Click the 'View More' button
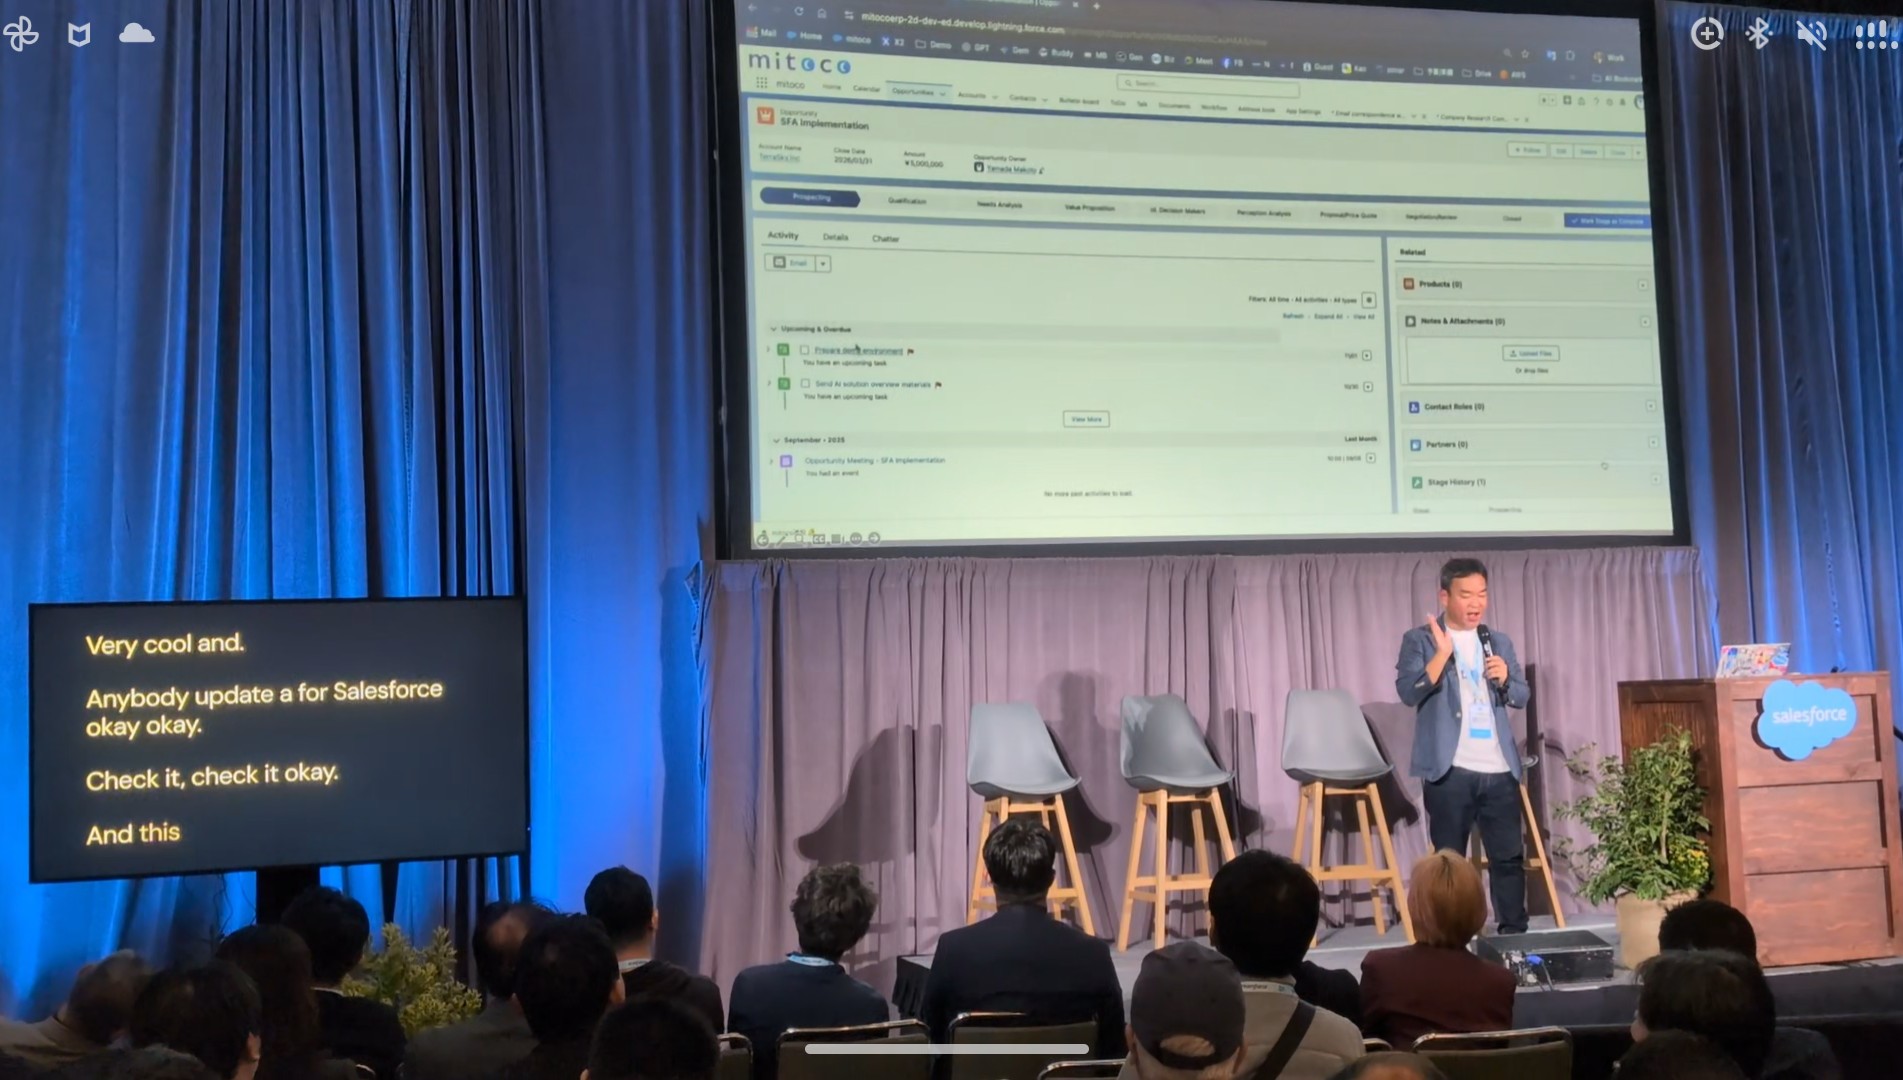 click(x=1085, y=419)
